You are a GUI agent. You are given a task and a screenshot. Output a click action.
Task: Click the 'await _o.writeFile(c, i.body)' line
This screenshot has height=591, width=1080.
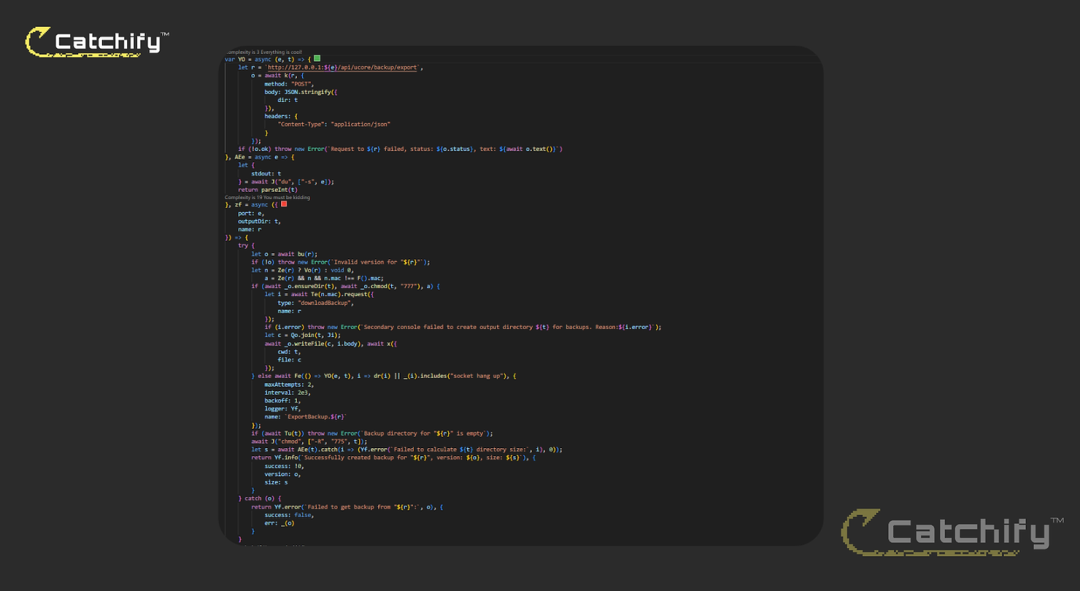click(331, 344)
